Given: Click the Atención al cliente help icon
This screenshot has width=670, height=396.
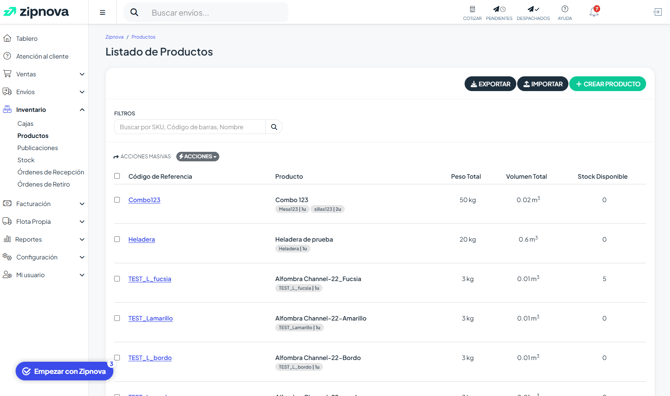Looking at the screenshot, I should 7,56.
